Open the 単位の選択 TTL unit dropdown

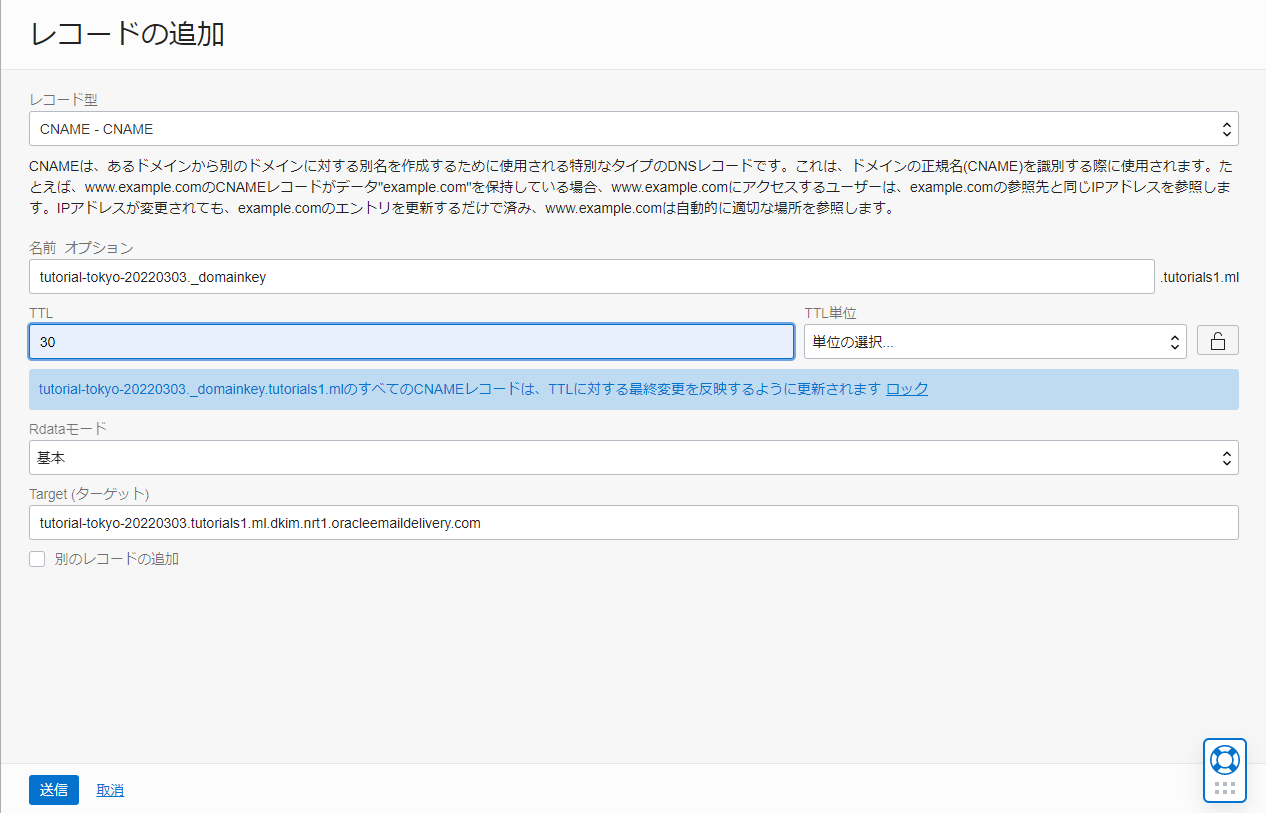coord(994,340)
